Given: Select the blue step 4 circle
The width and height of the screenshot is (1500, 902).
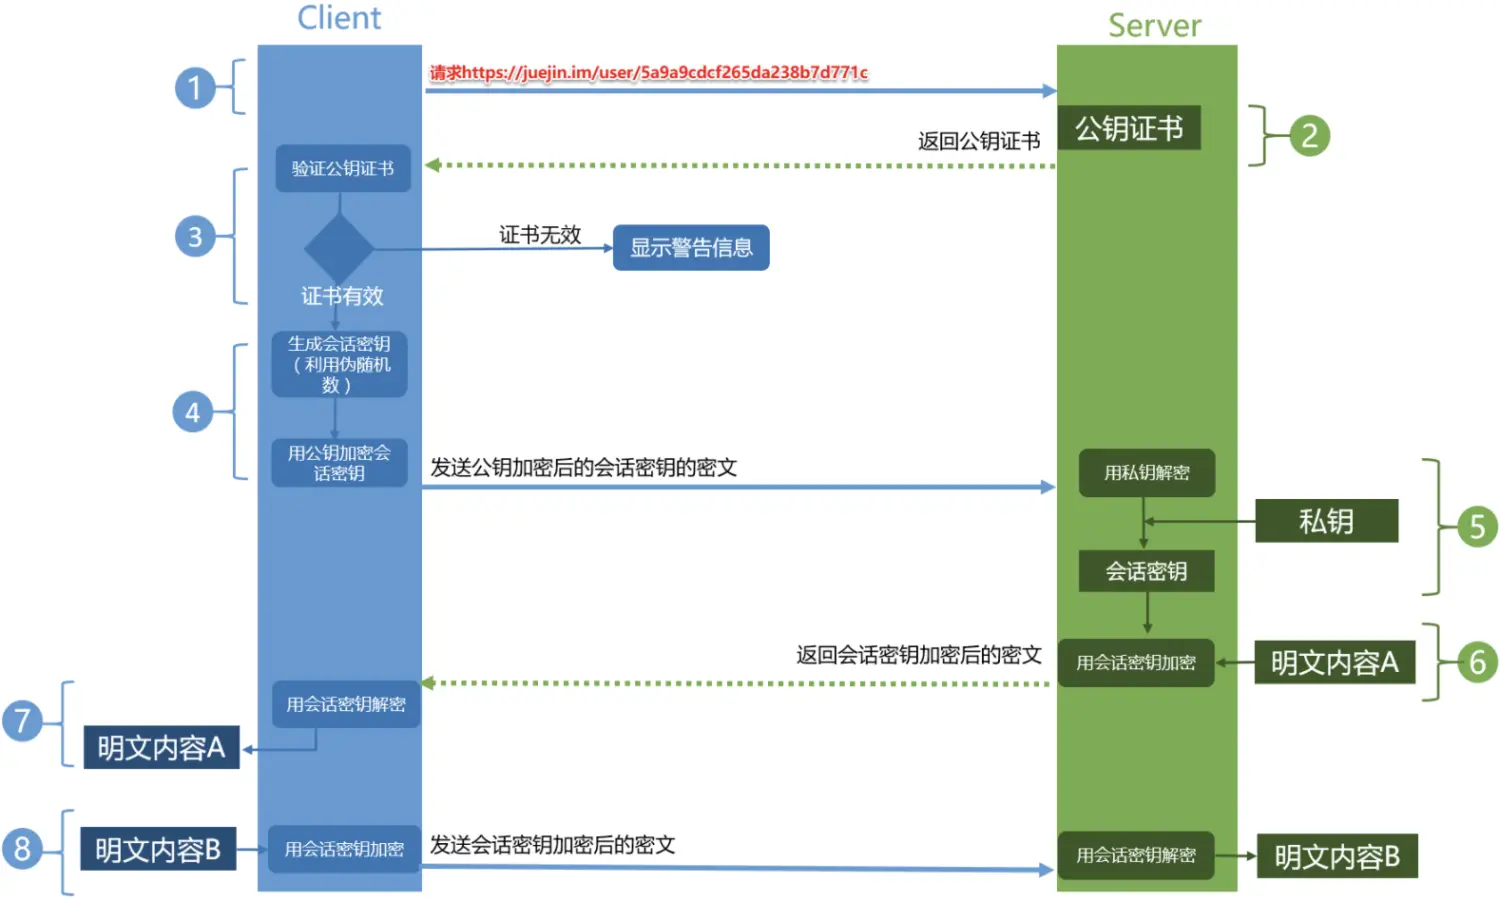Looking at the screenshot, I should [193, 412].
